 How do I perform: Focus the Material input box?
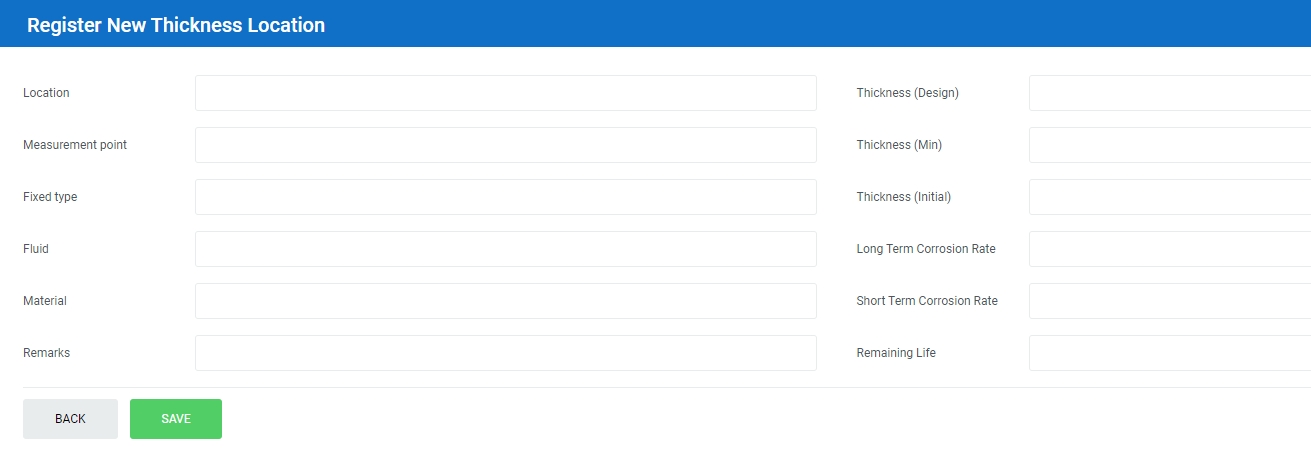point(505,301)
